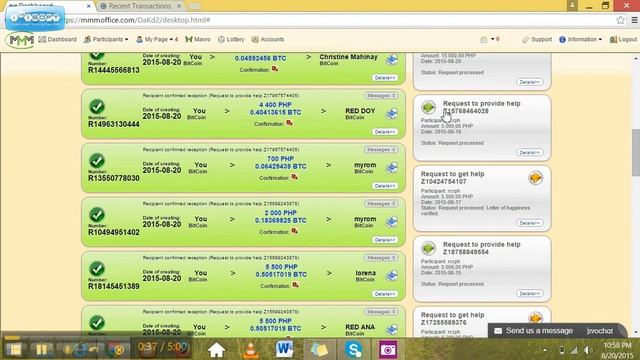This screenshot has height=360, width=640.
Task: Expand the My Page dropdown
Action: [x=157, y=40]
